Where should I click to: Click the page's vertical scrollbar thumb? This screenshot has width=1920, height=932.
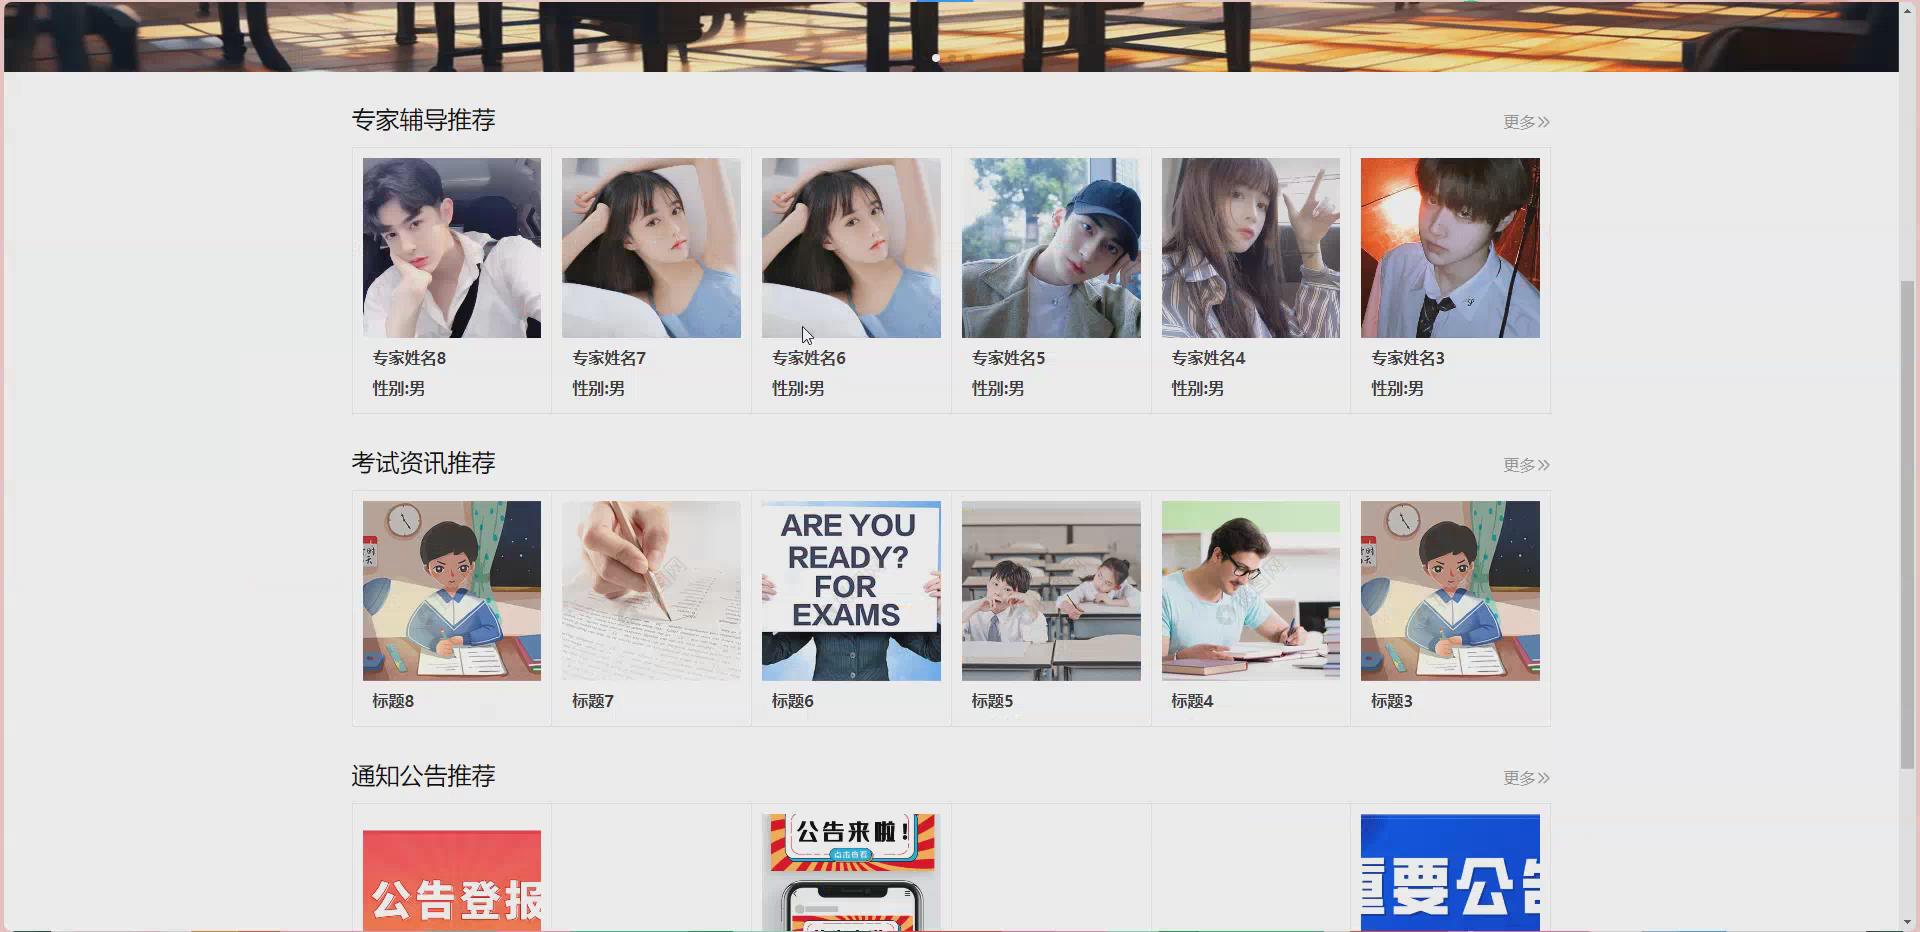tap(1908, 525)
